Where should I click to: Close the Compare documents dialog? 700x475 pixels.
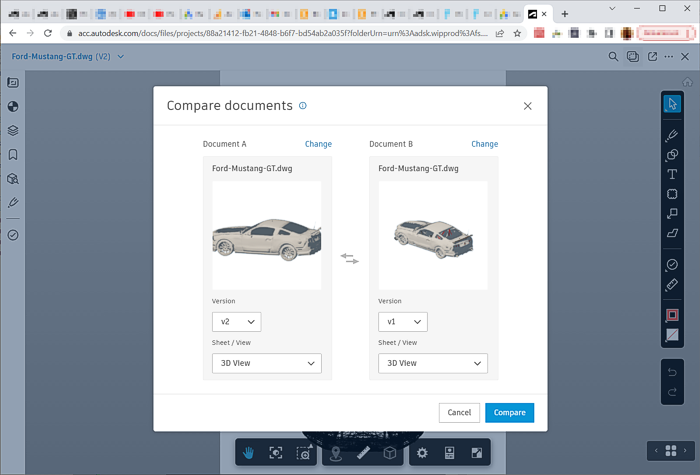[528, 106]
